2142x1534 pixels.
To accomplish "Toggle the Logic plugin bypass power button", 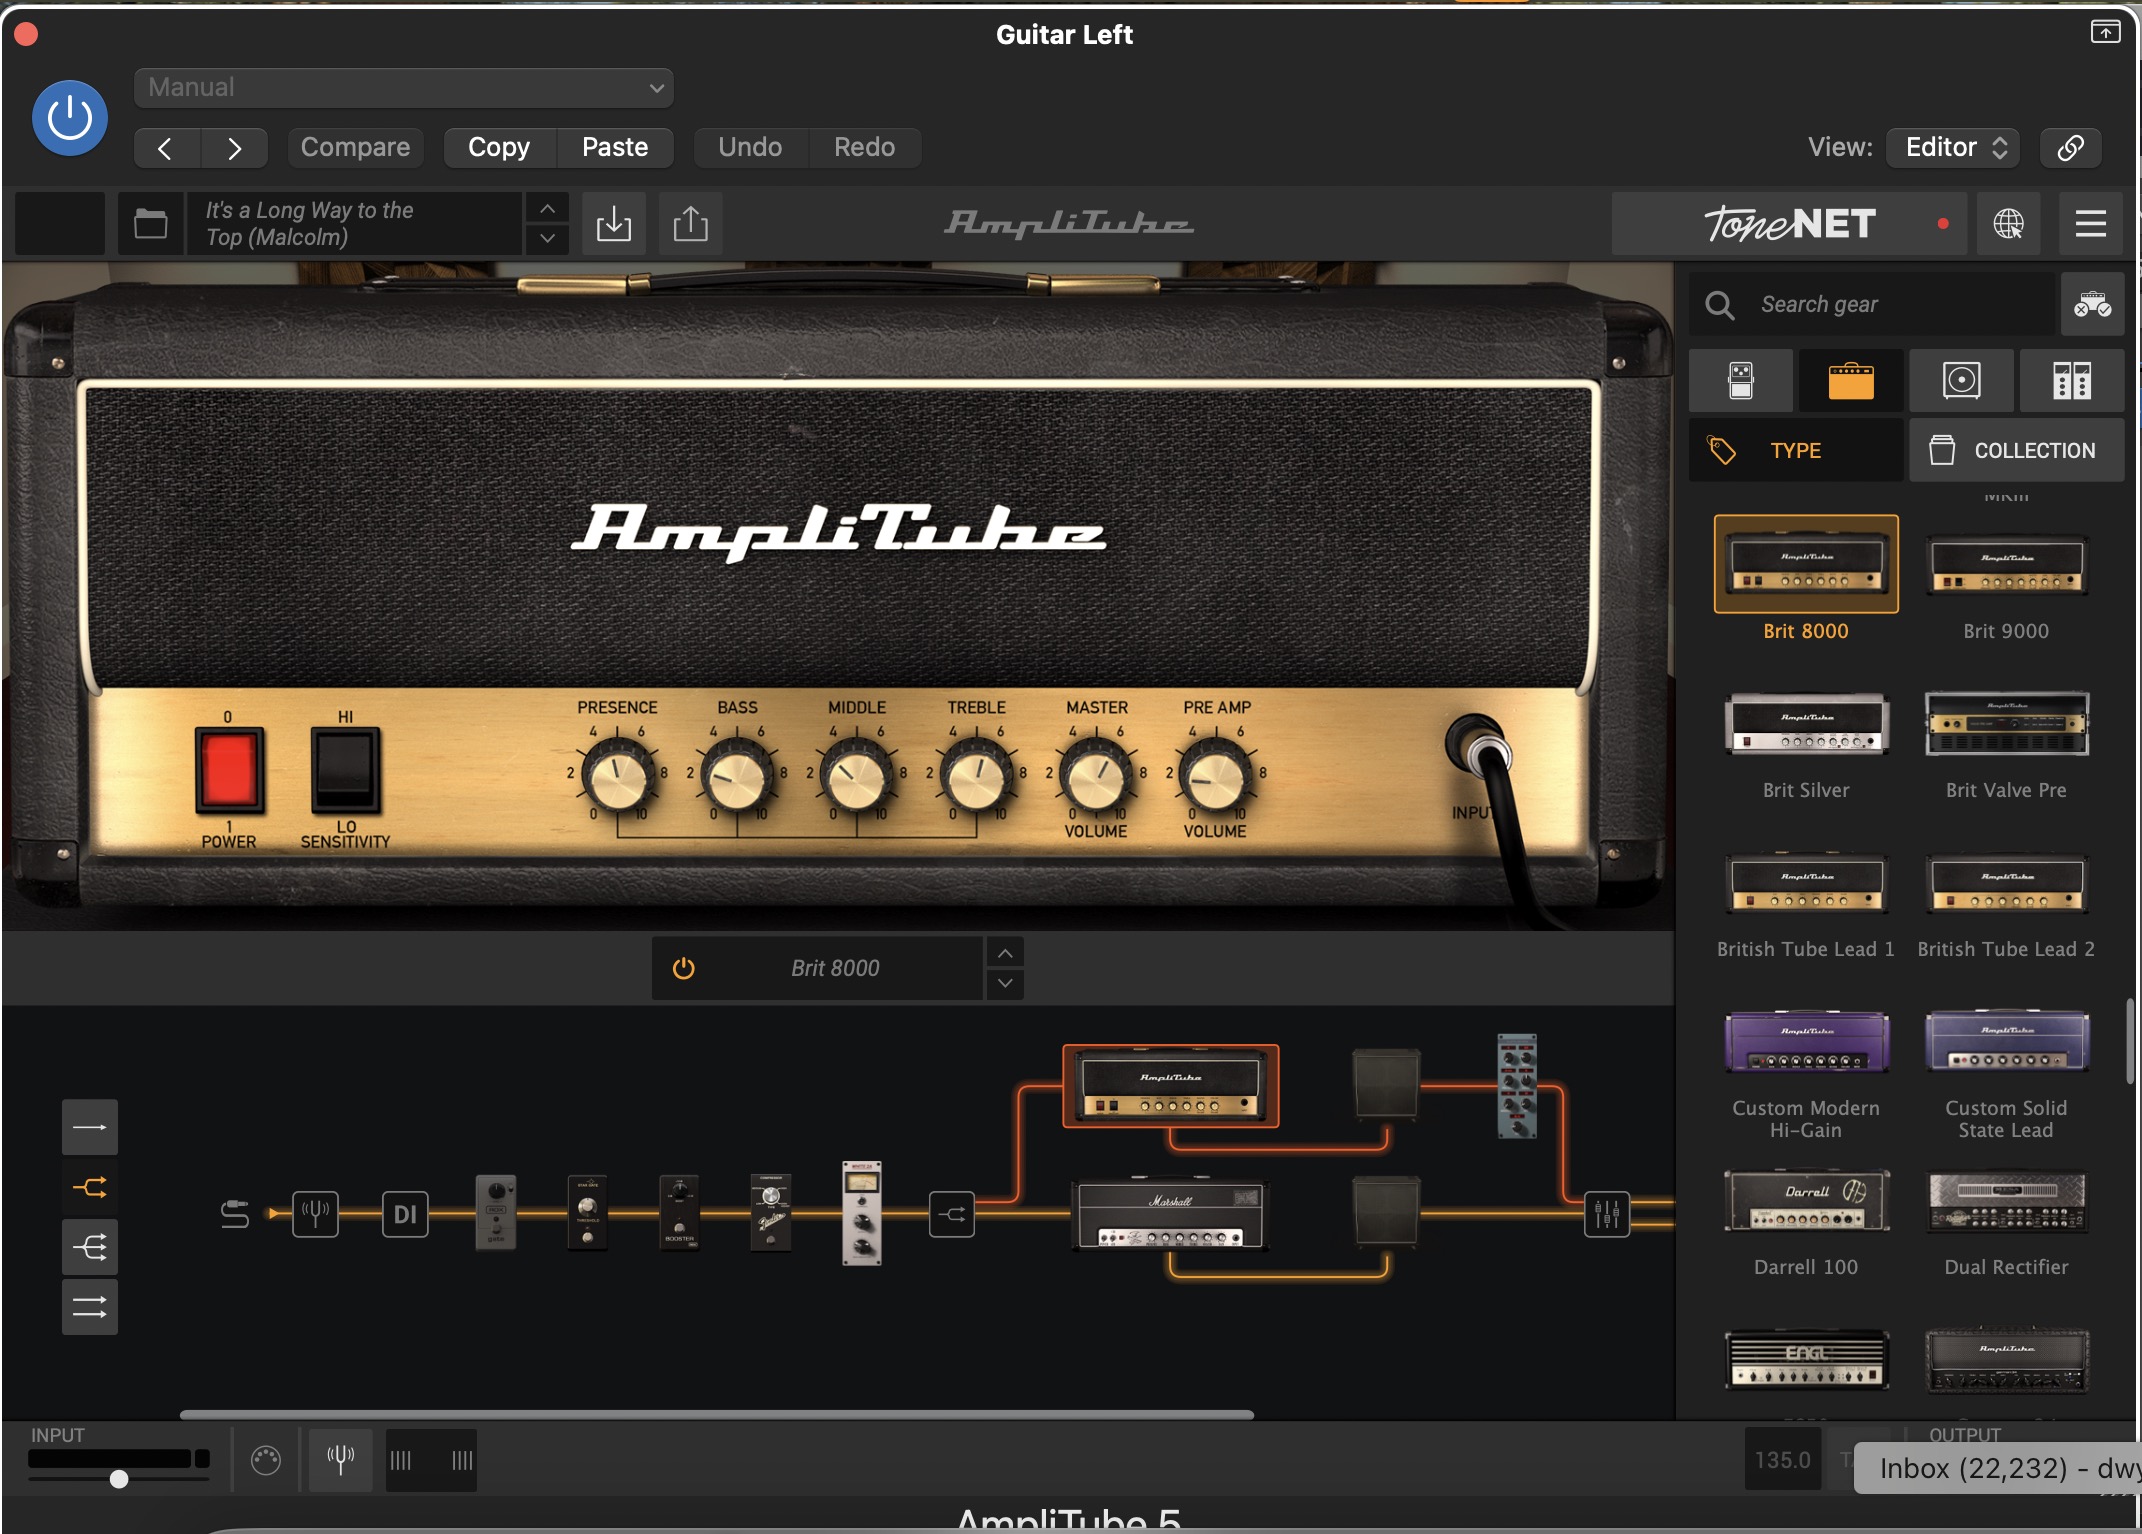I will tap(70, 118).
